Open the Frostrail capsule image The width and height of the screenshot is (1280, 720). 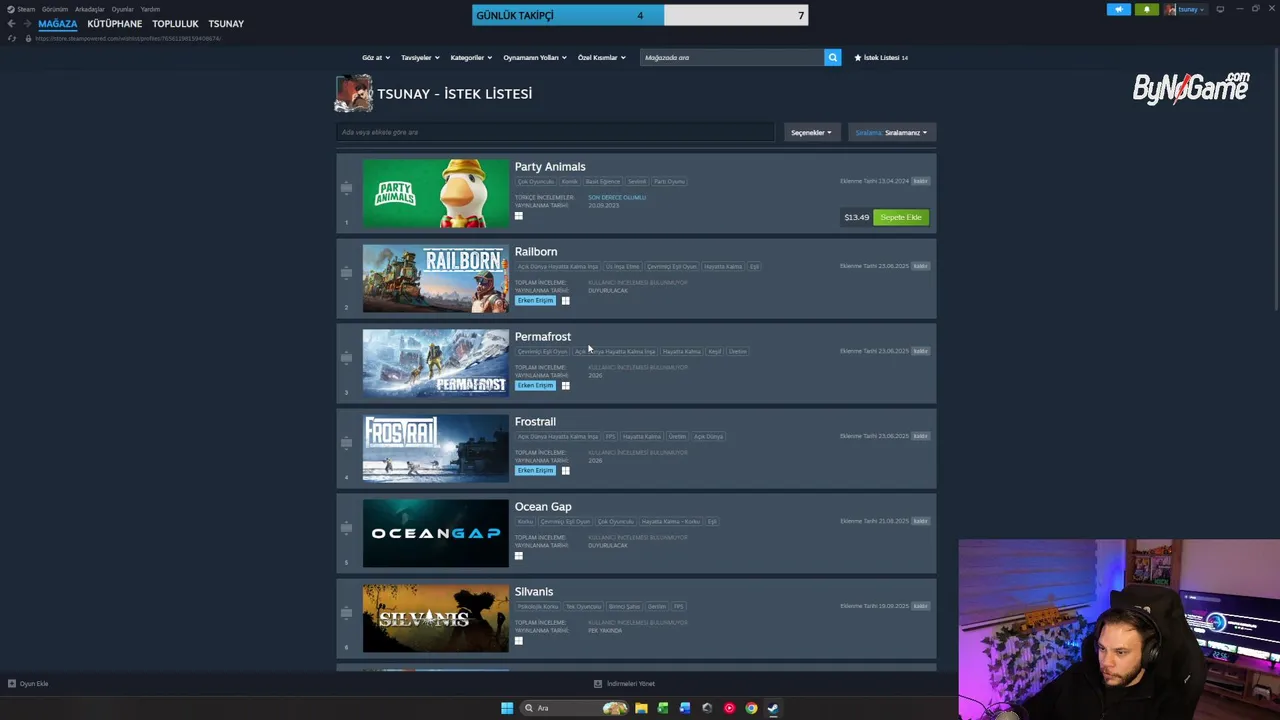coord(435,448)
